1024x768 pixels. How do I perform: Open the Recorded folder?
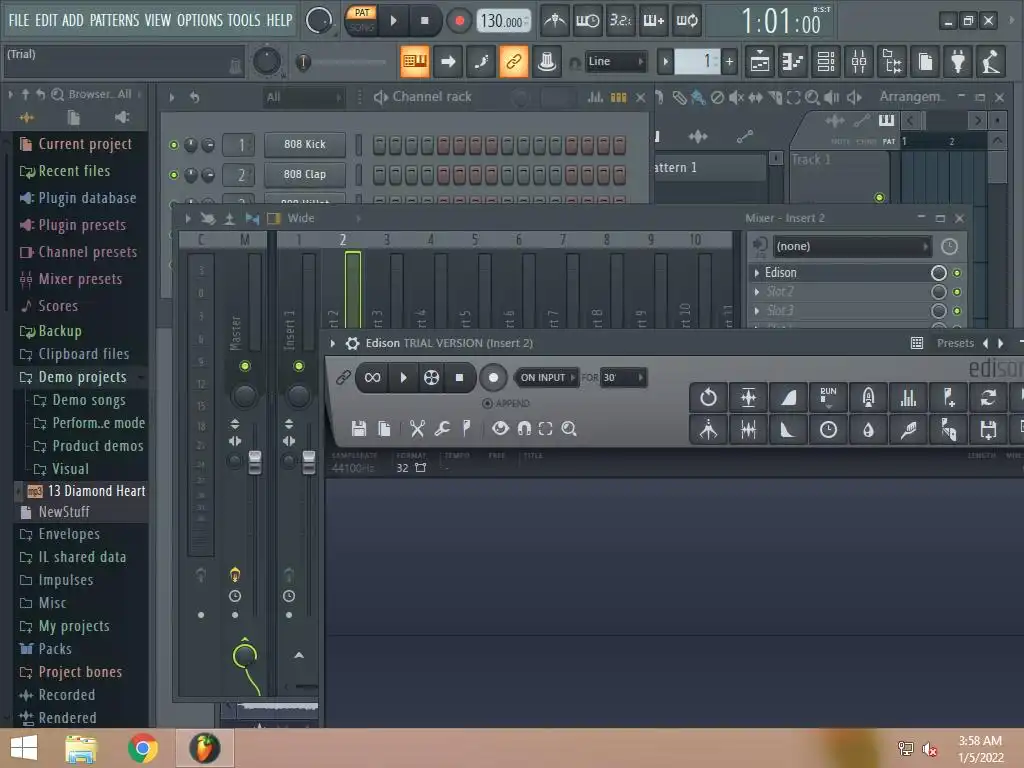[66, 695]
